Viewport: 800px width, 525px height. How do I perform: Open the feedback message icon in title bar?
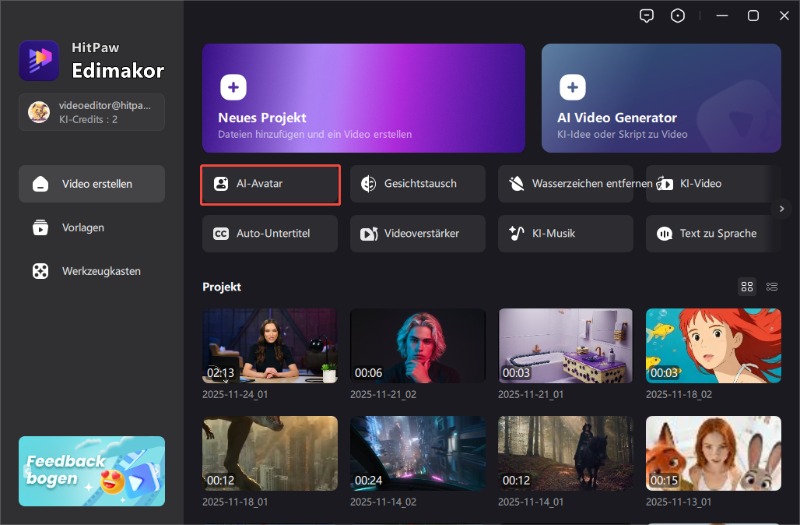648,16
